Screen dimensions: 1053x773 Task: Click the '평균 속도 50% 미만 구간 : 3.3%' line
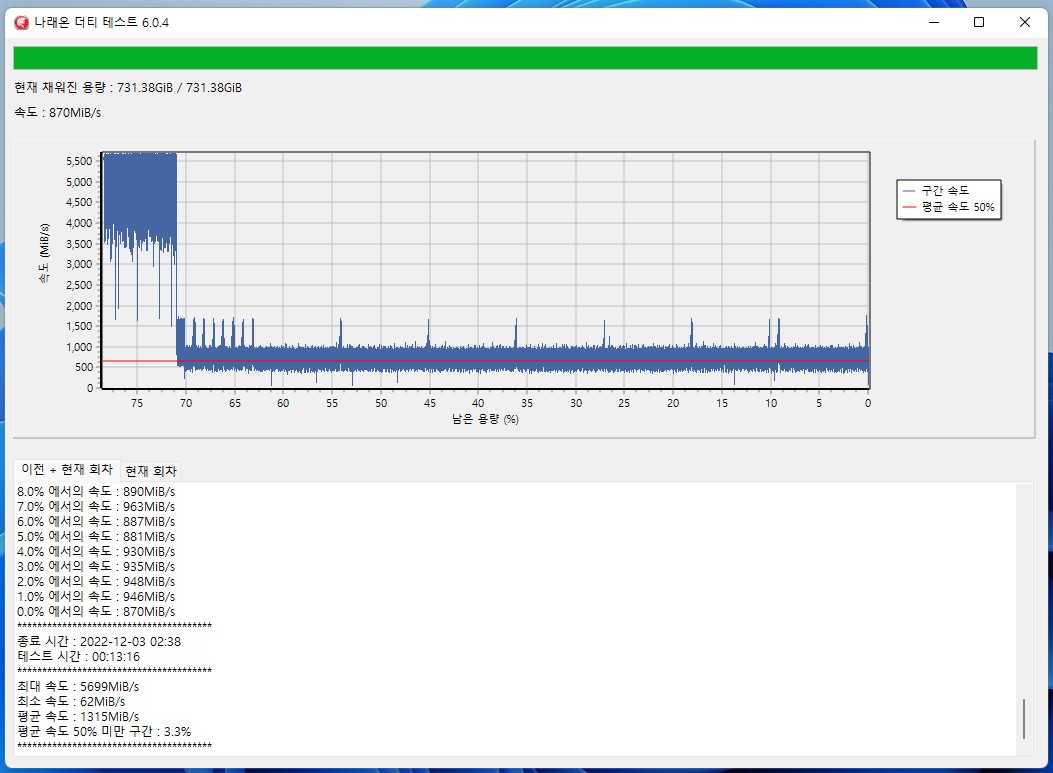104,731
